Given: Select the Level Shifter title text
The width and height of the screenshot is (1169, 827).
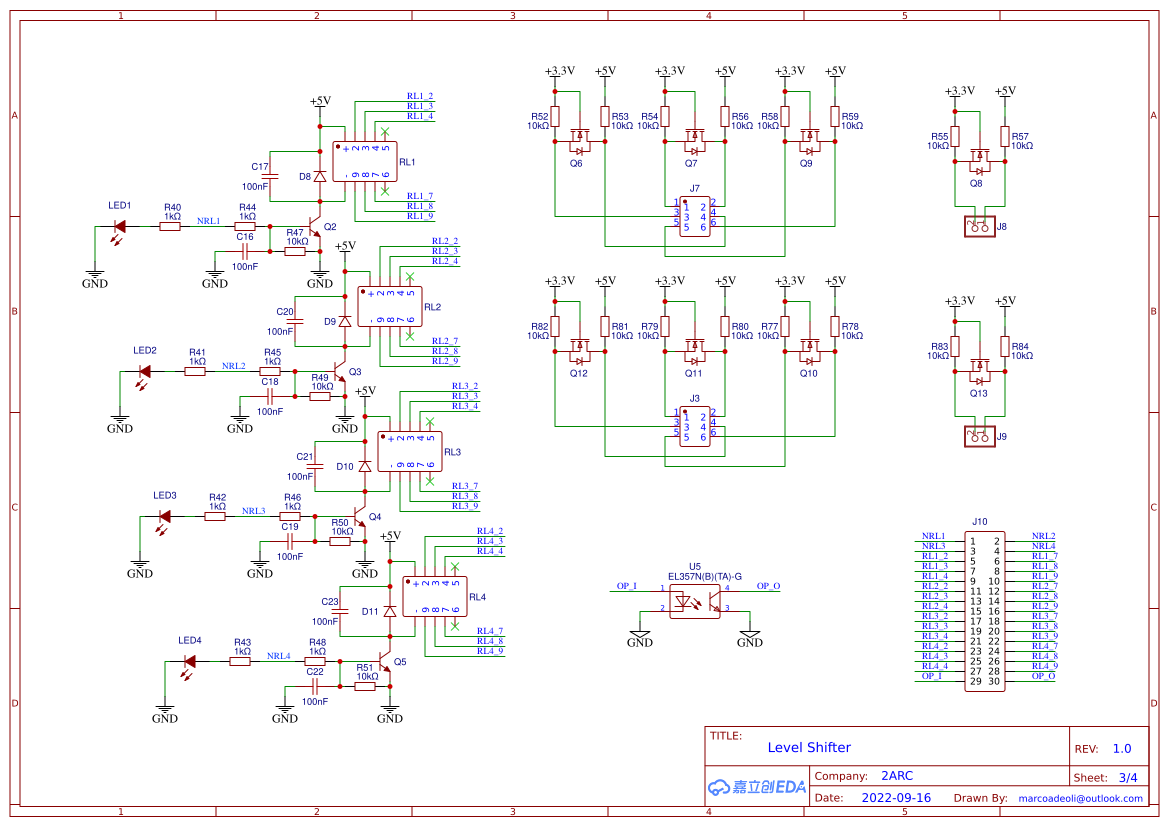Looking at the screenshot, I should coord(809,747).
